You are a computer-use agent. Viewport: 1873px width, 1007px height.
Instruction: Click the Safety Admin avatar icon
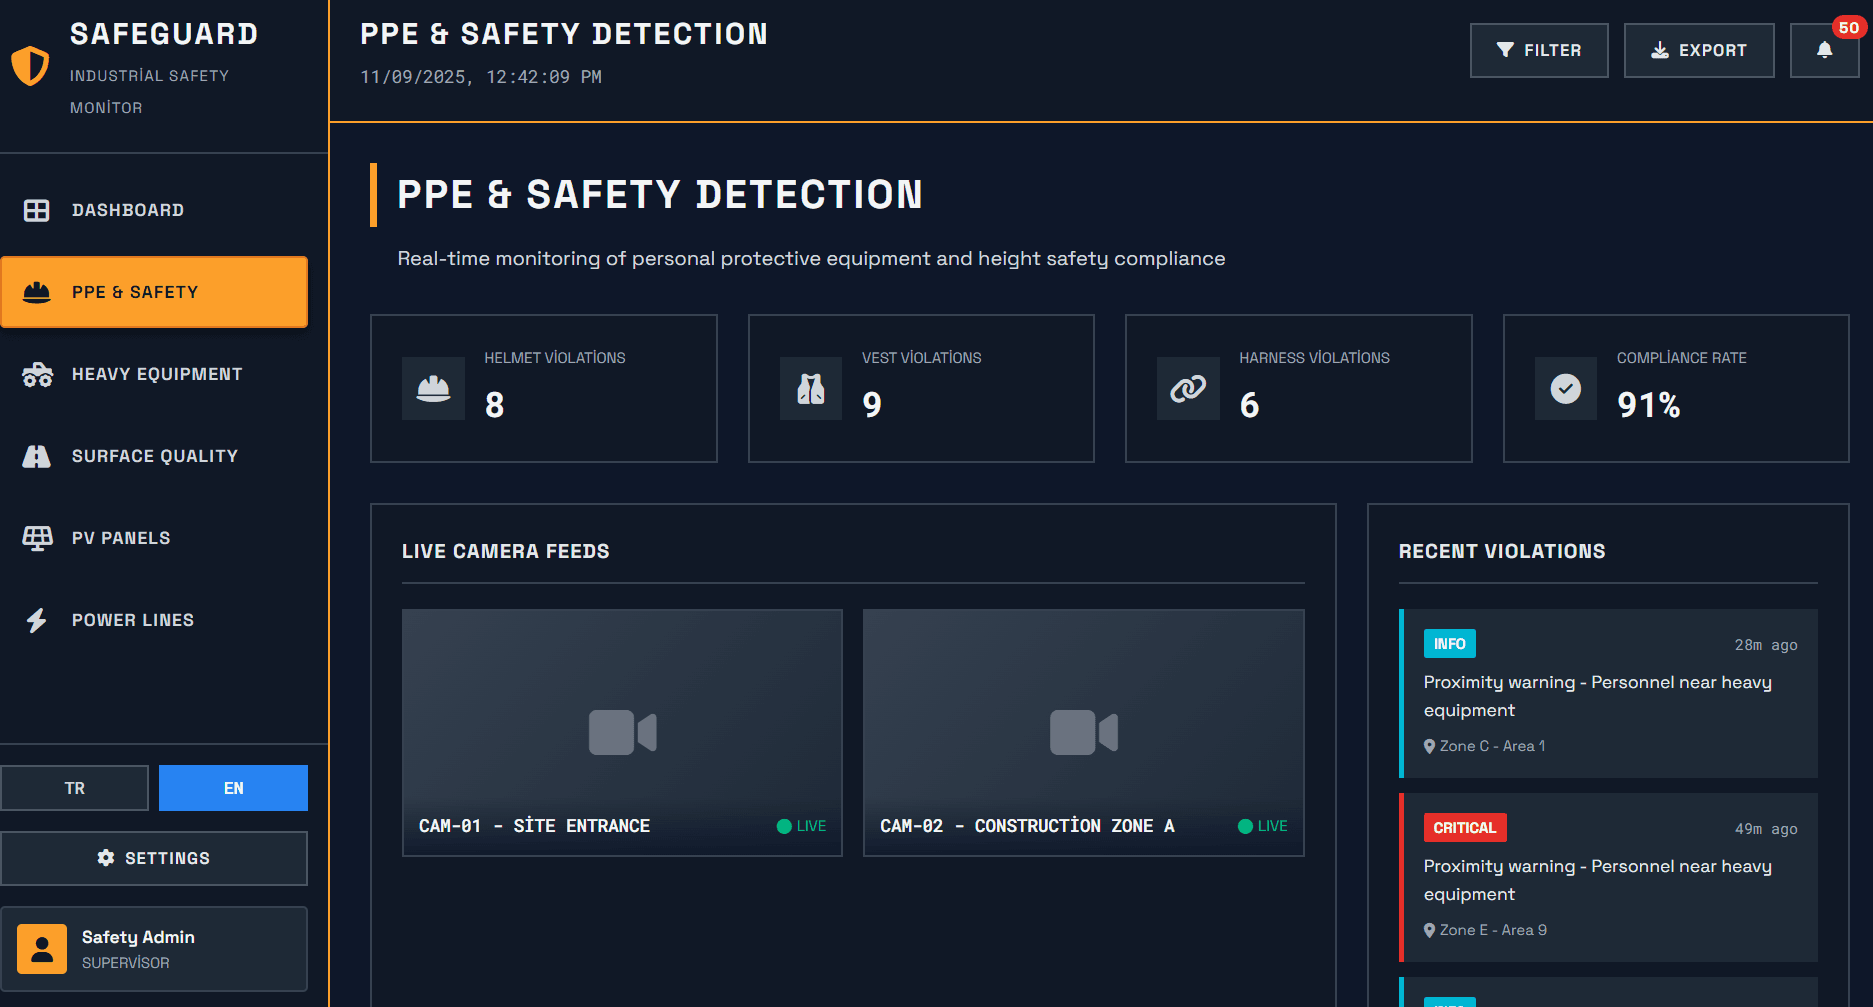point(42,948)
